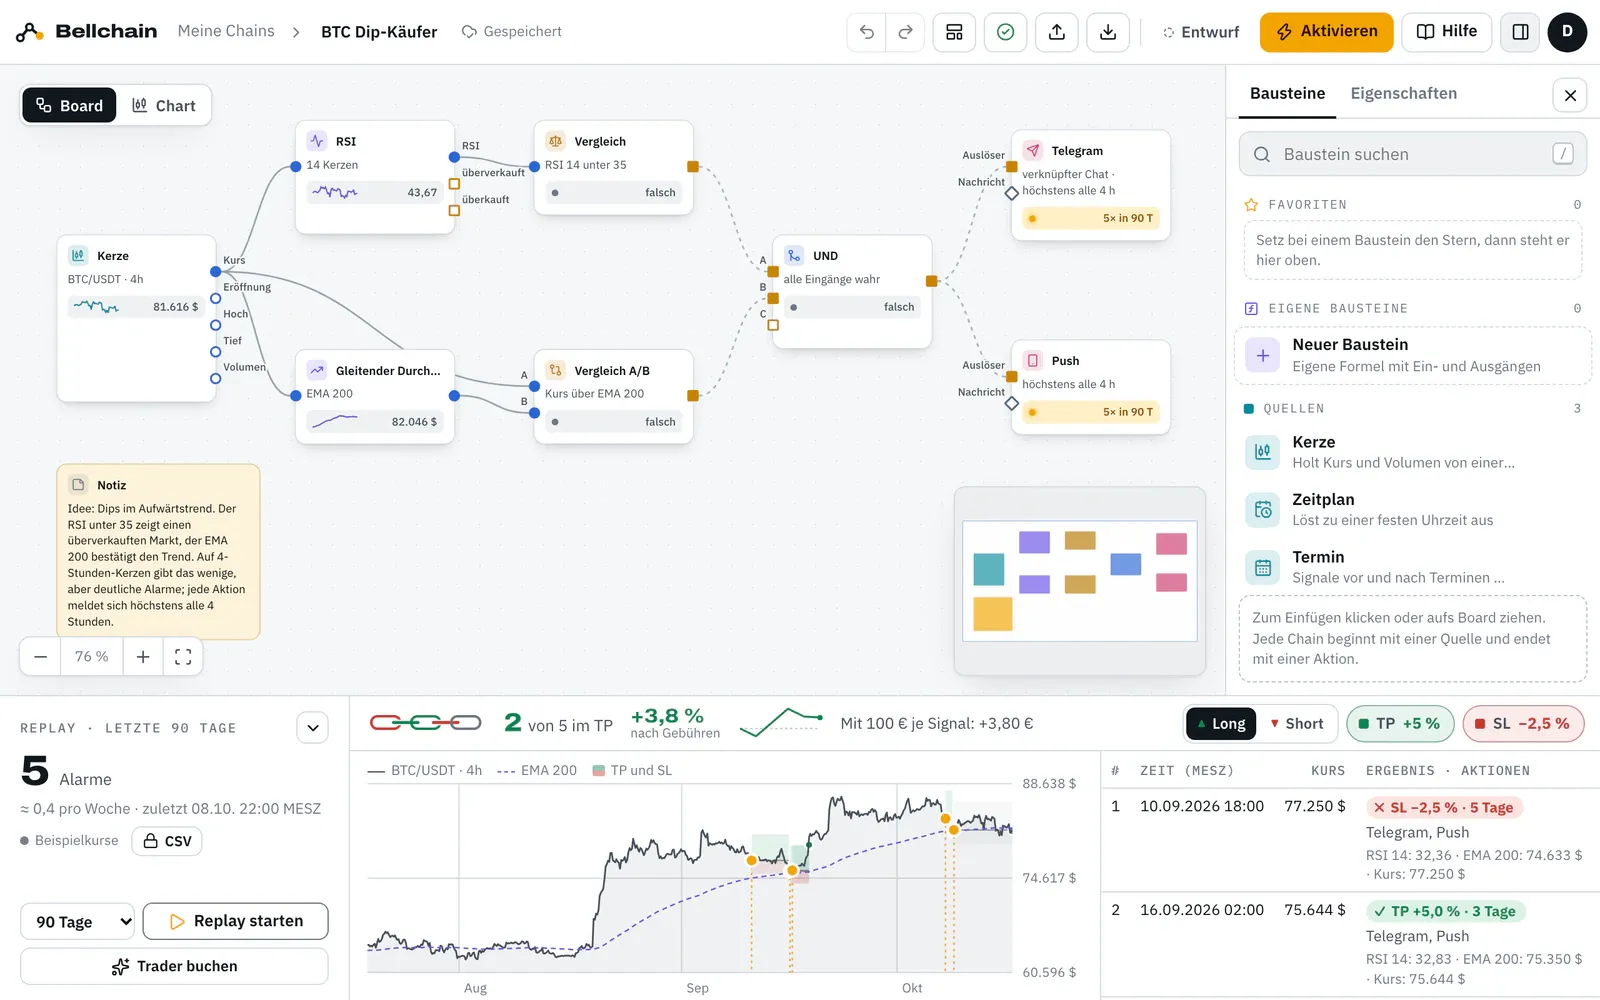Click the RSI node icon
Viewport: 1600px width, 1000px height.
[x=317, y=141]
